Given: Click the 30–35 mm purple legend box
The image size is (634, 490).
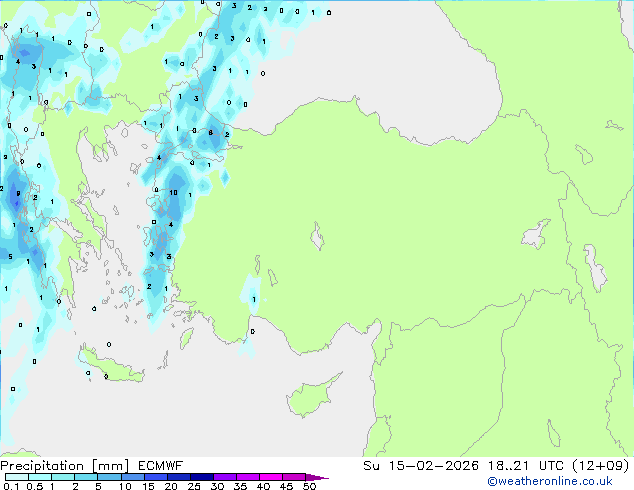Looking at the screenshot, I should tap(224, 477).
